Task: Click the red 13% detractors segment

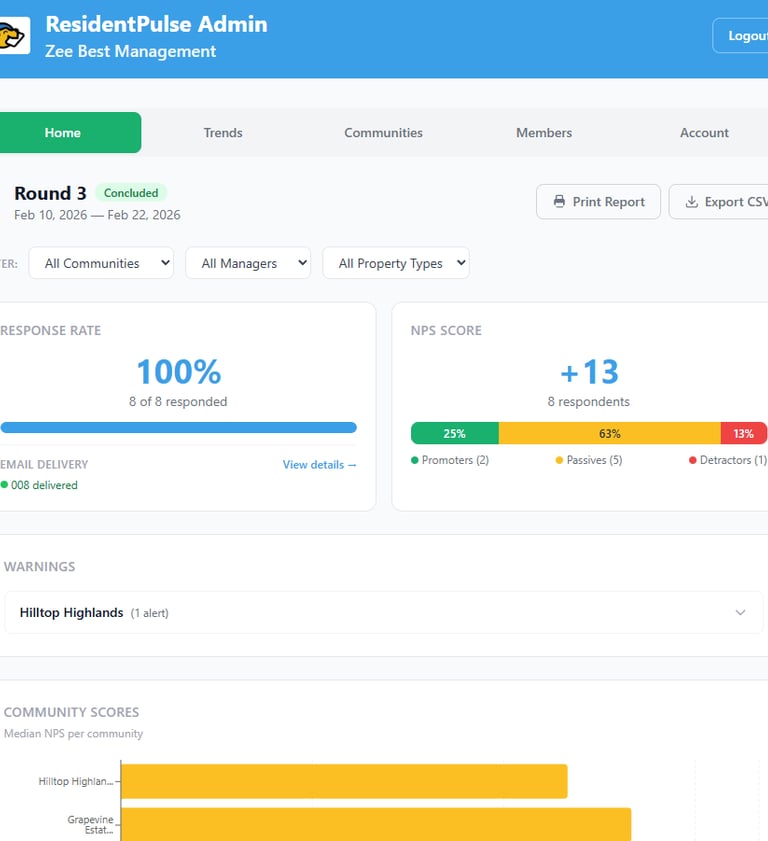Action: click(x=743, y=433)
